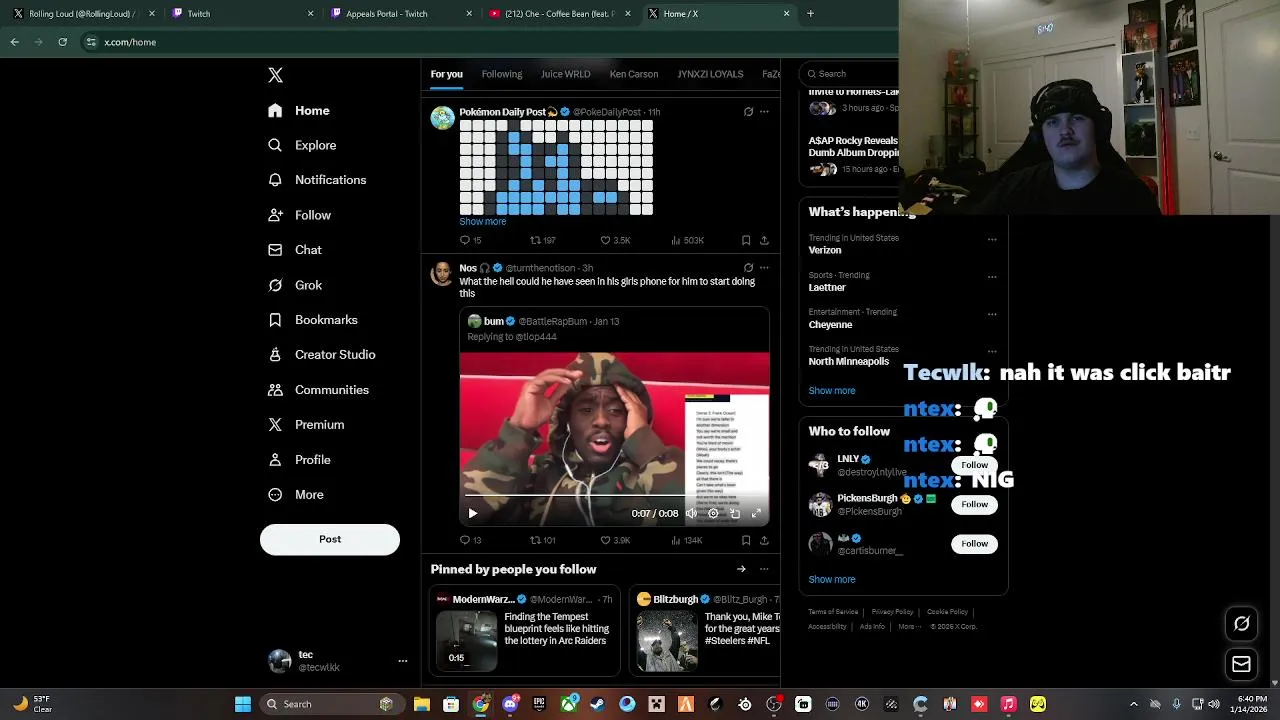Reply to the Pokémon Daily Post tweet
The width and height of the screenshot is (1280, 720).
click(470, 240)
